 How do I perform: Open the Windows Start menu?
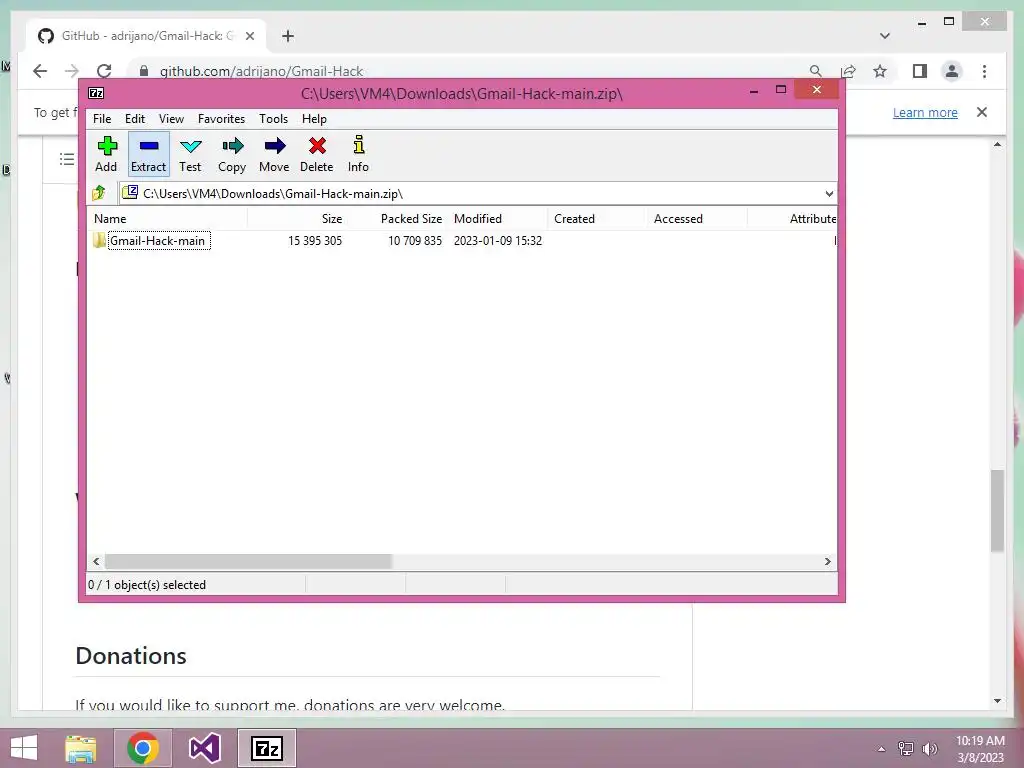pyautogui.click(x=24, y=748)
